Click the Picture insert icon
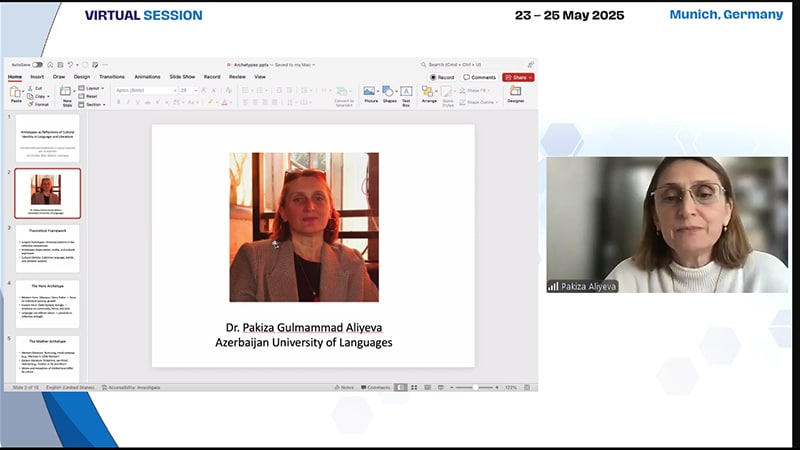Screen dimensions: 800x450 click(x=370, y=94)
